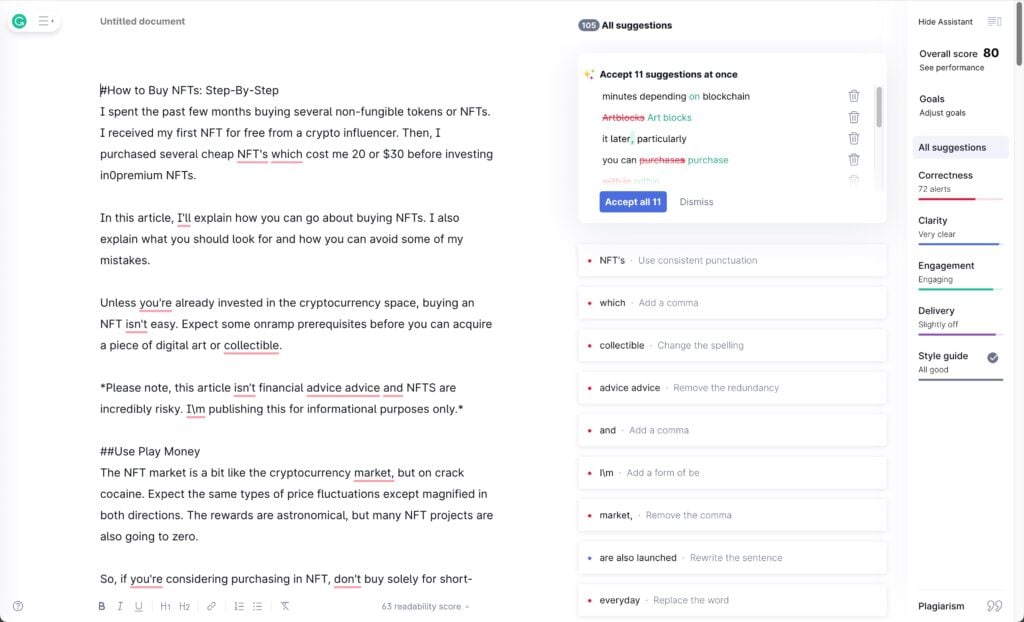Click the Accept all 11 button
1024x622 pixels.
pos(633,202)
